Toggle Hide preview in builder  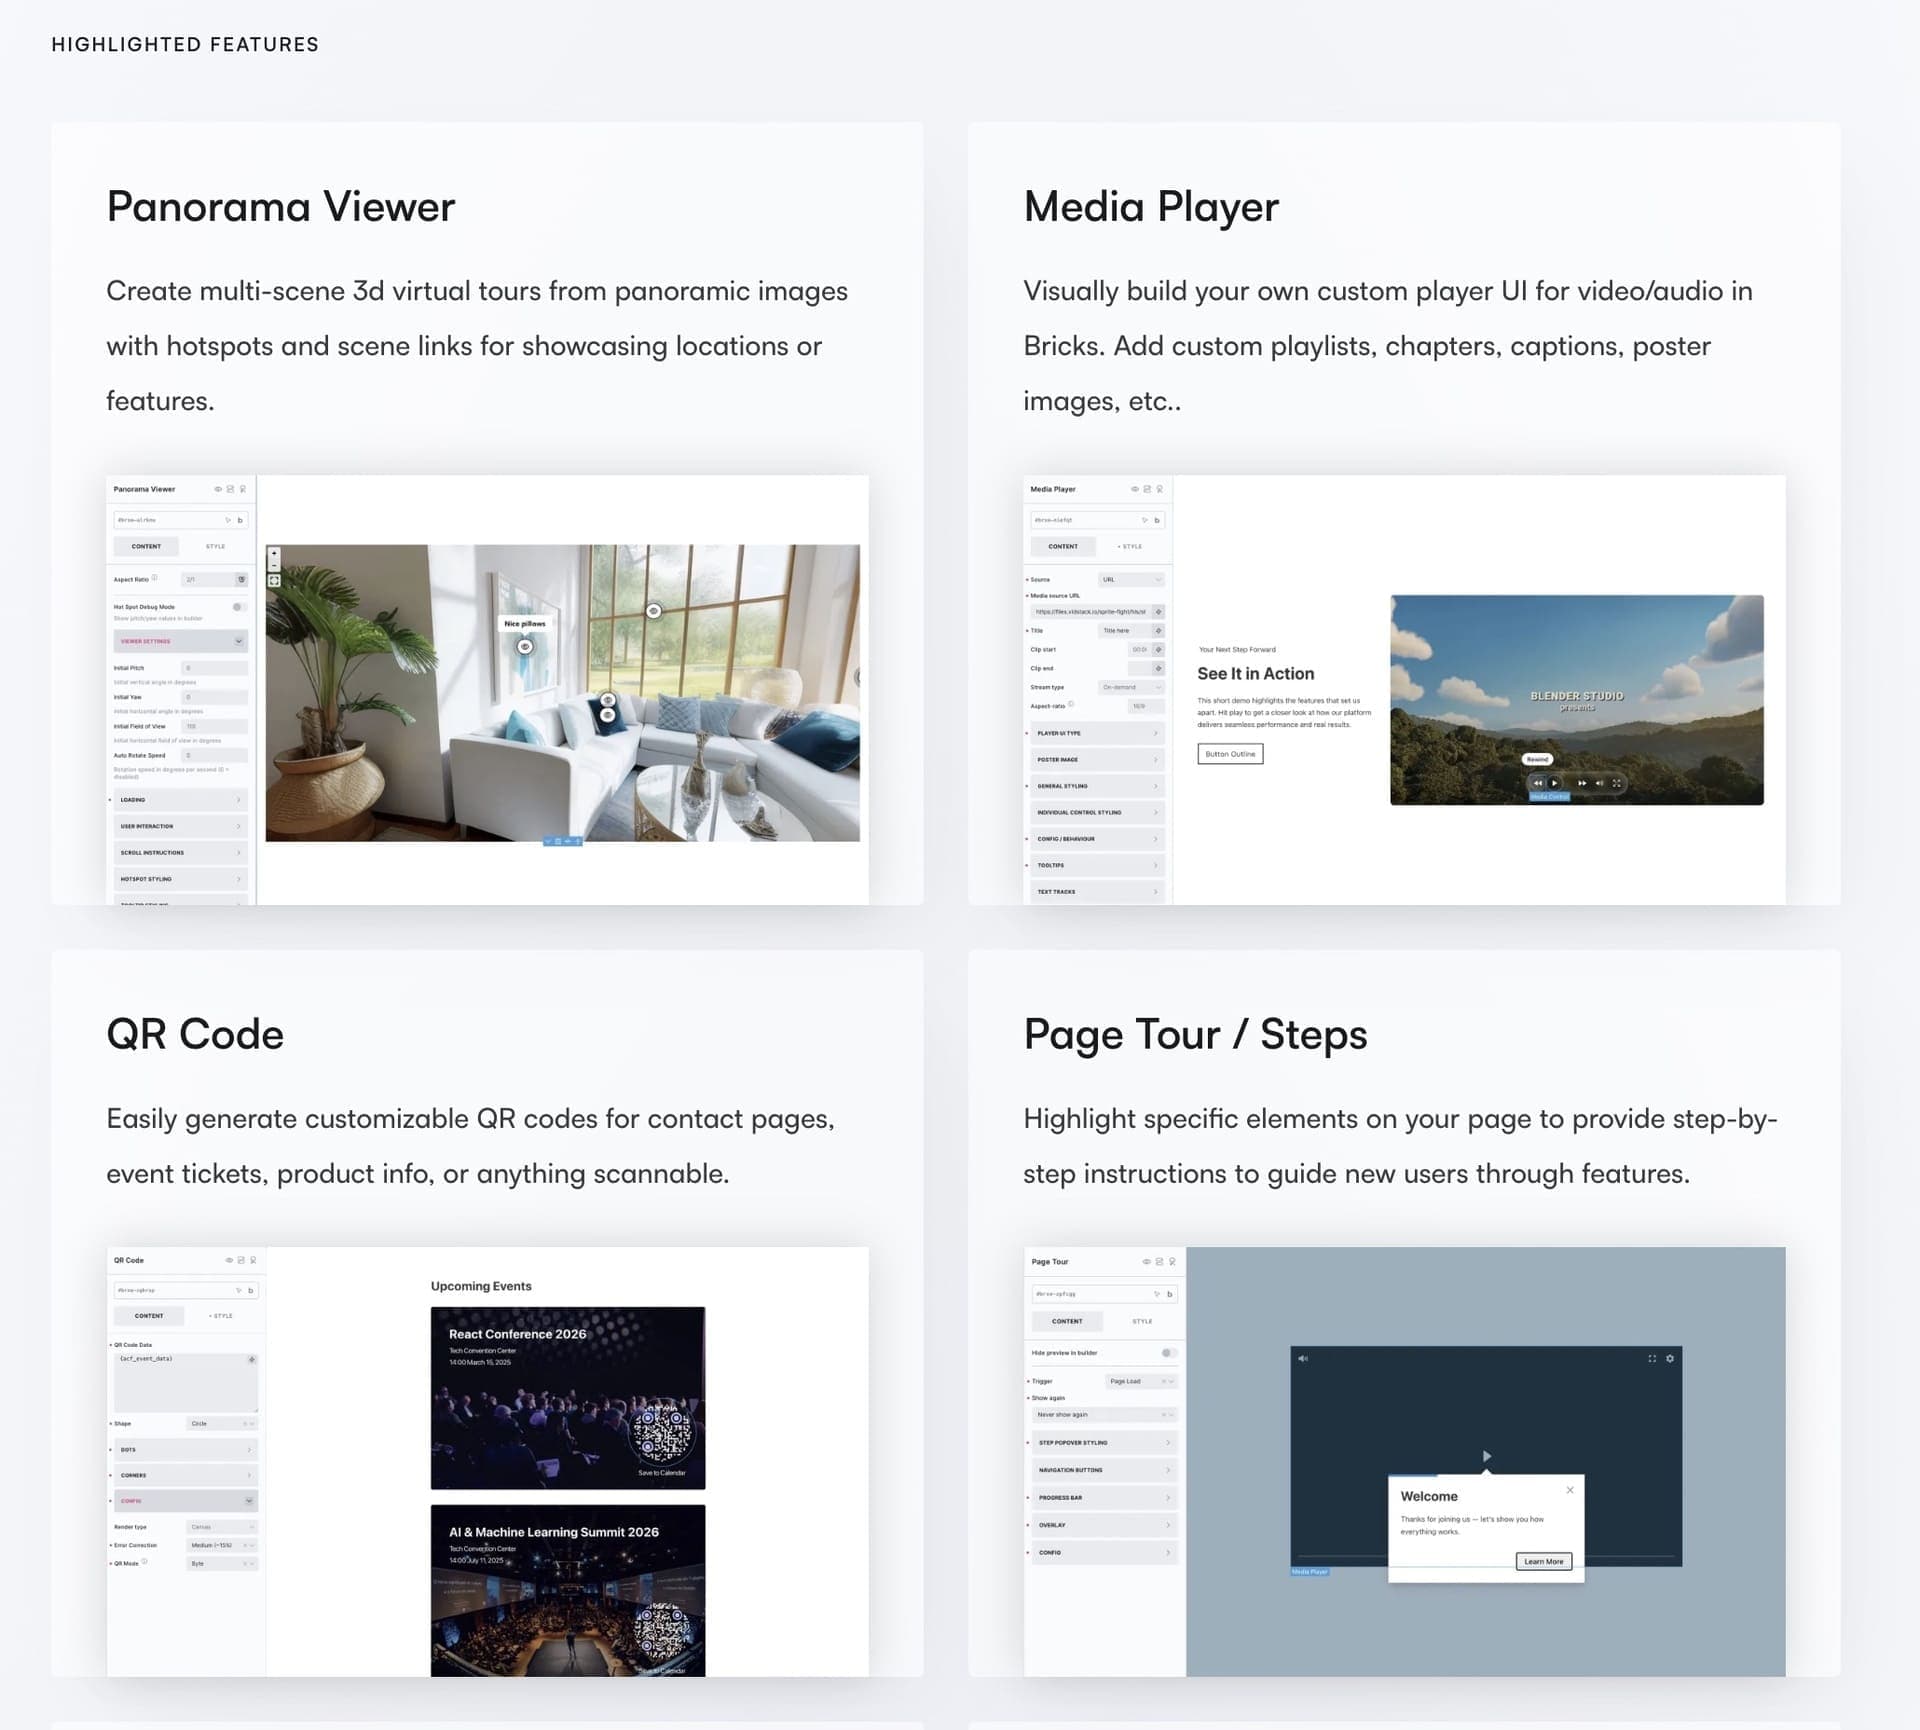[x=1168, y=1353]
